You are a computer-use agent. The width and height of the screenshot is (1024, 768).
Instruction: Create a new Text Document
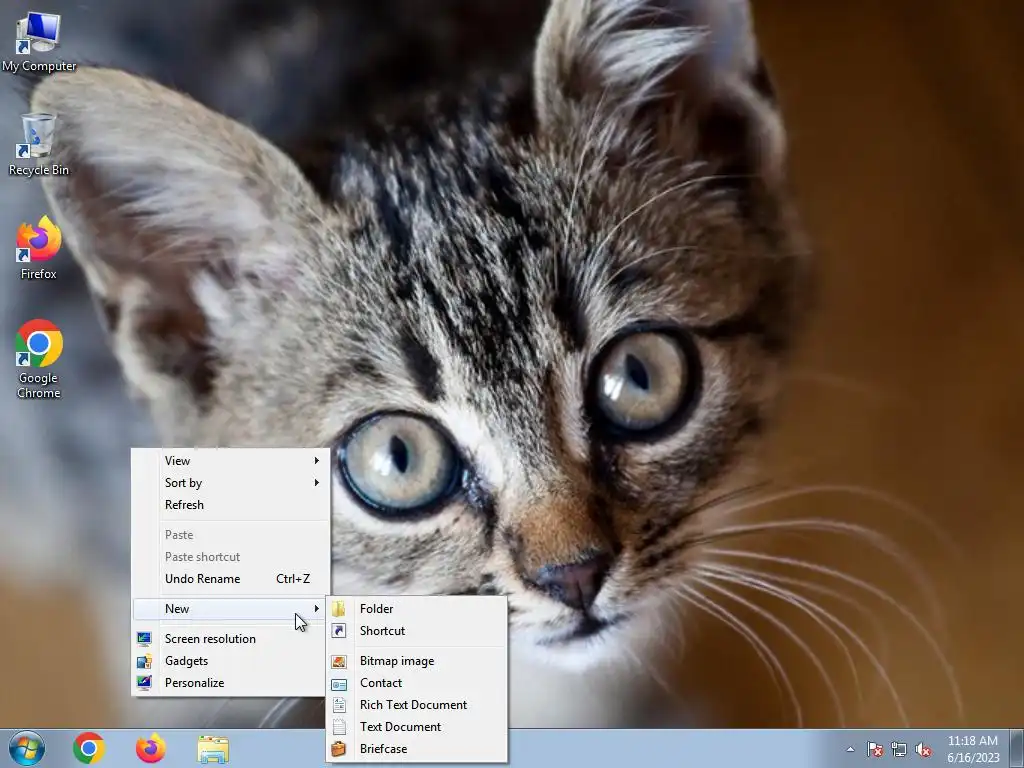coord(417,727)
